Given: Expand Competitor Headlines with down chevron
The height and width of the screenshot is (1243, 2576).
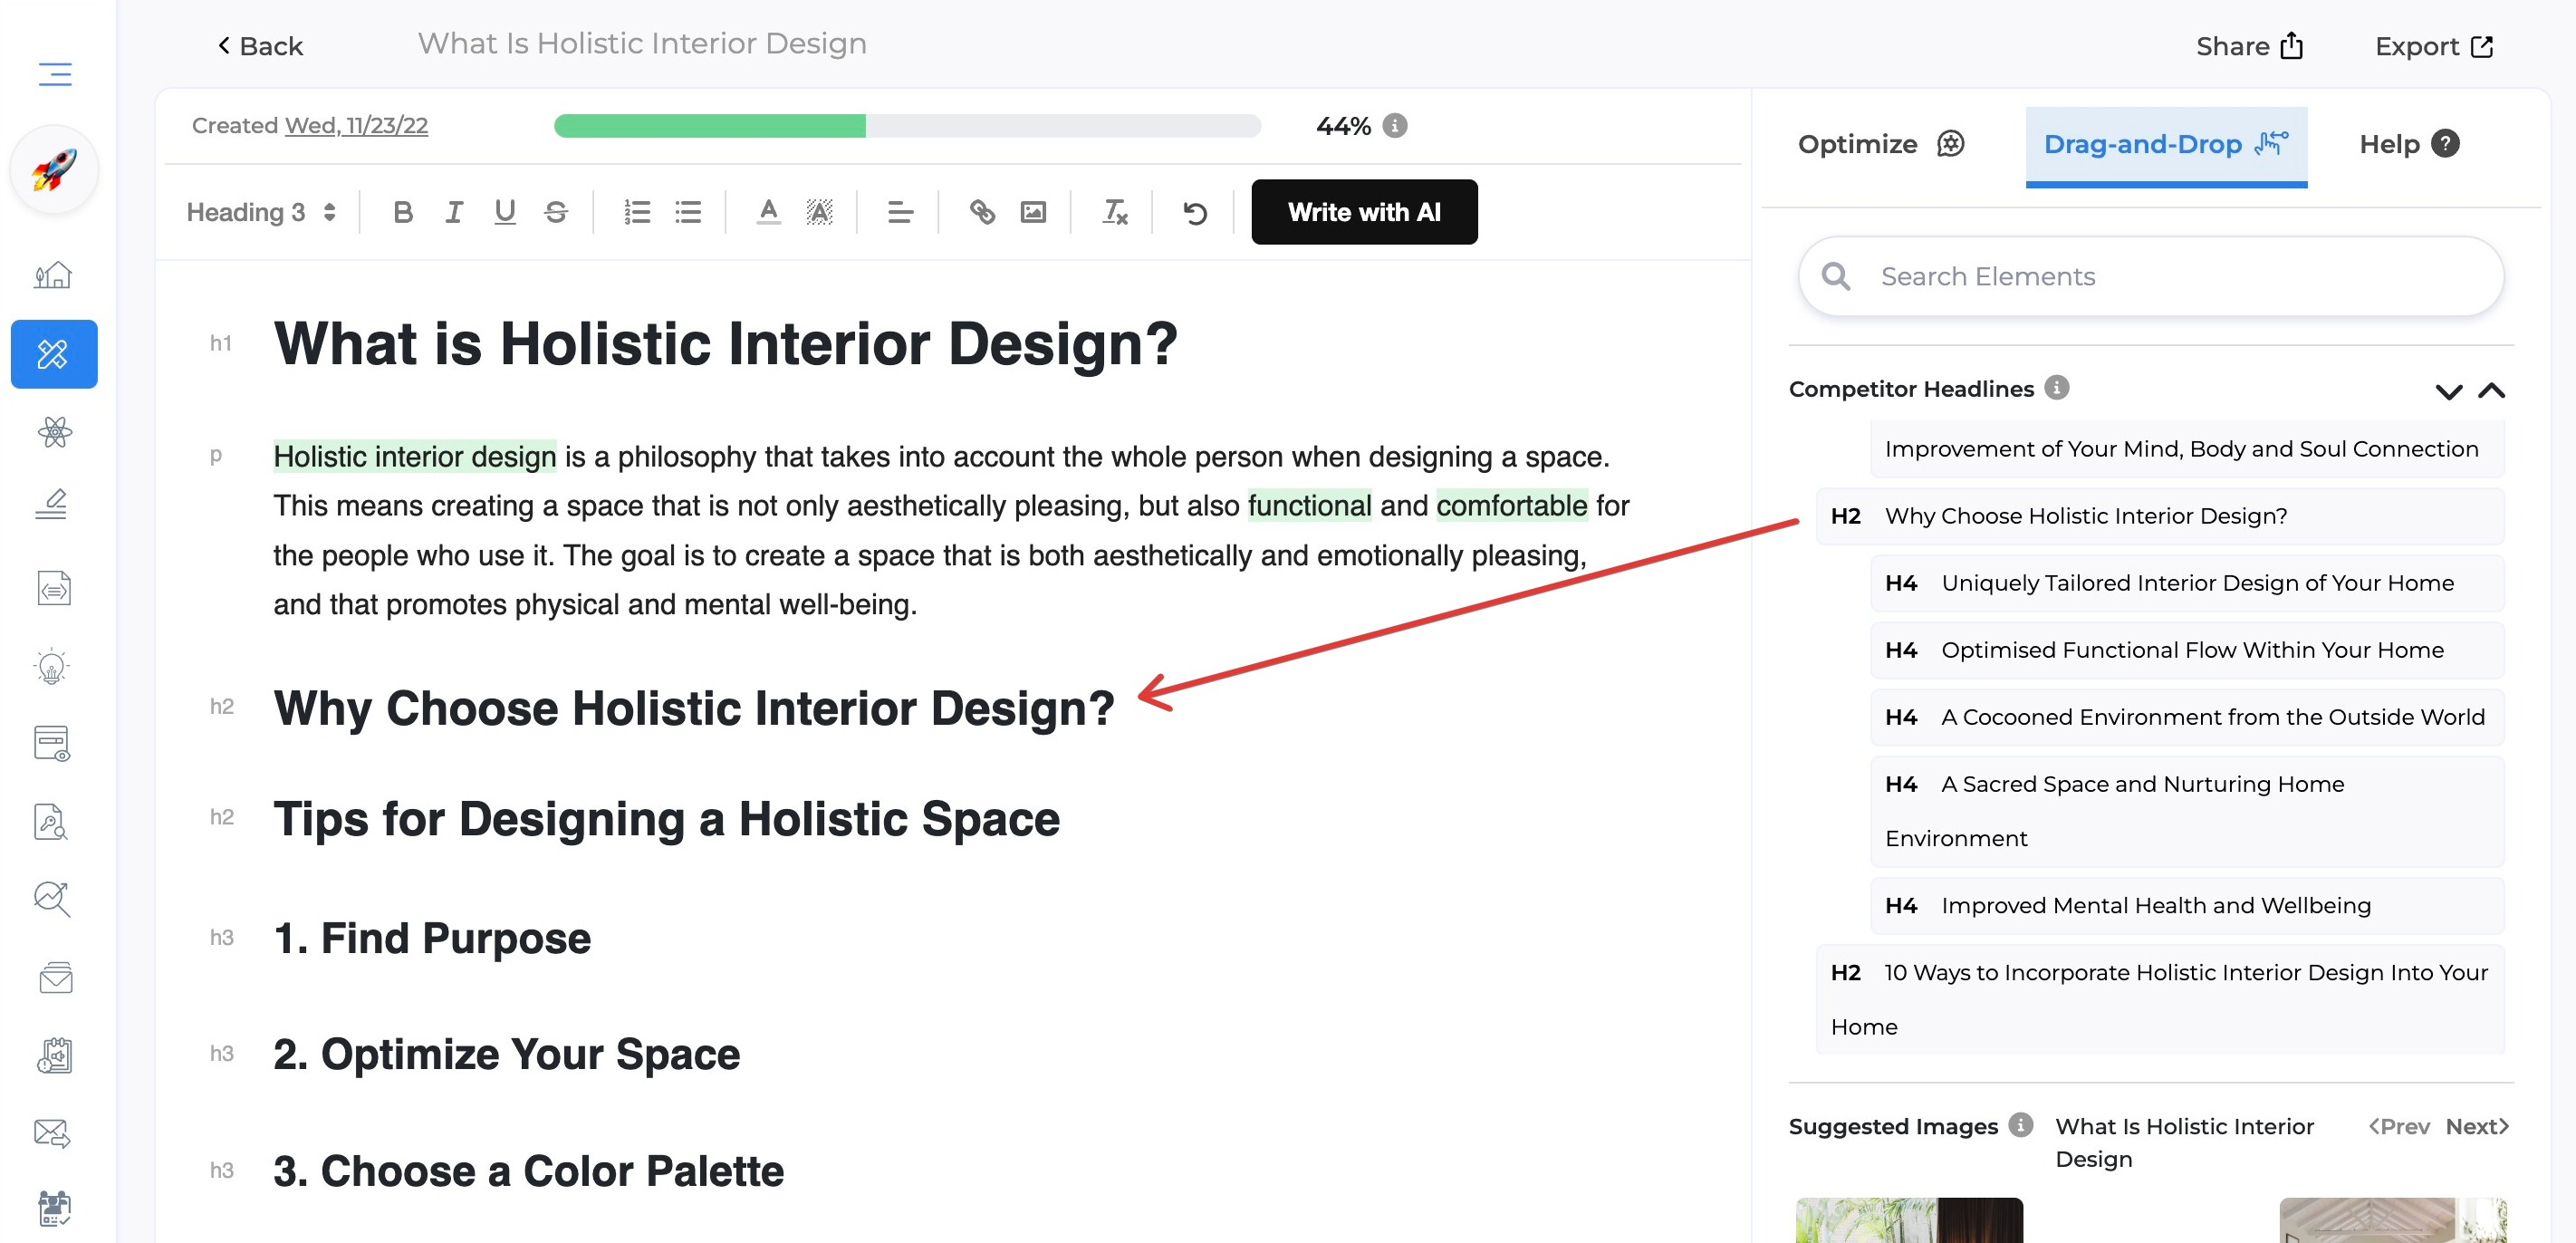Looking at the screenshot, I should pos(2449,391).
